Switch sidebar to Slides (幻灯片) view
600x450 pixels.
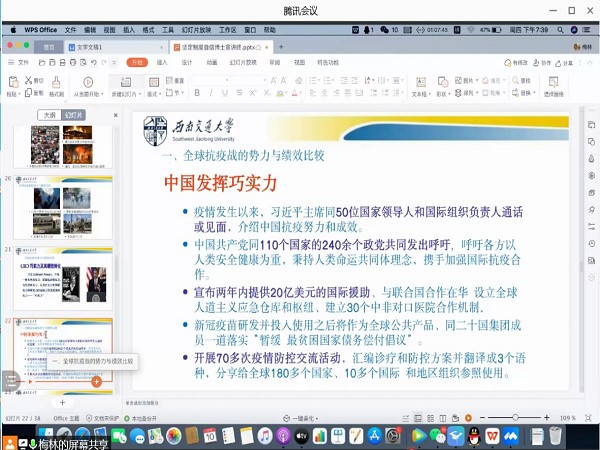(73, 115)
